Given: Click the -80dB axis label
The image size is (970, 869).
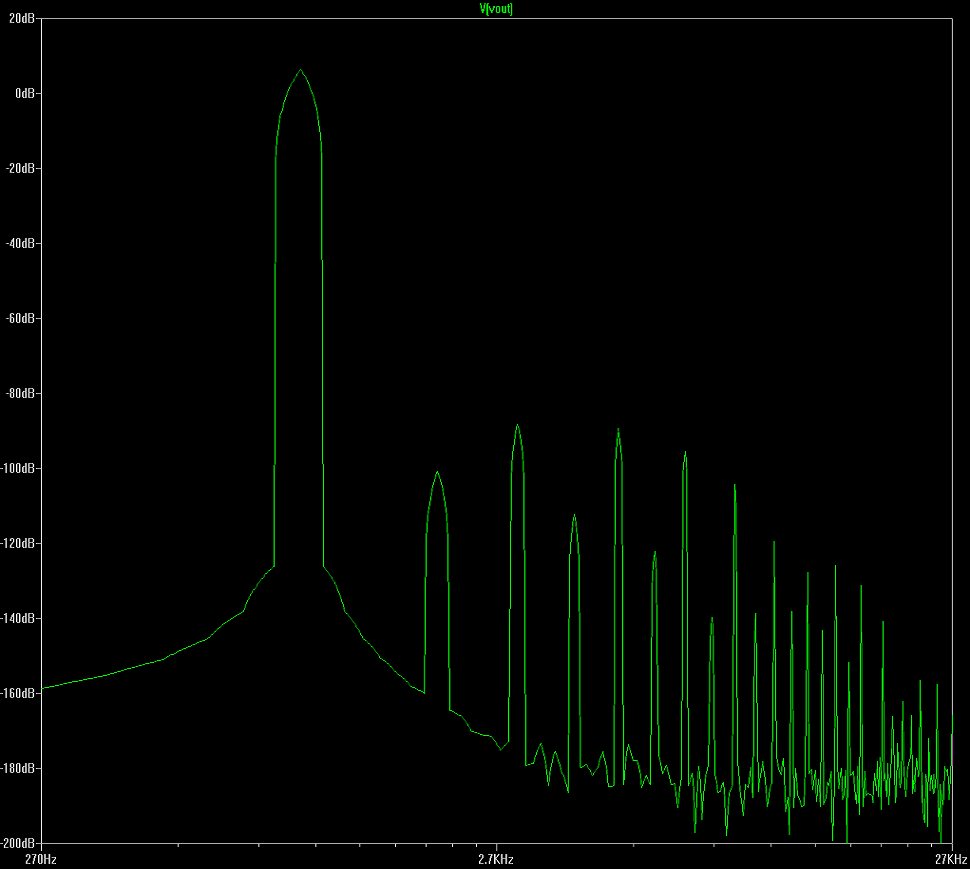Looking at the screenshot, I should tap(20, 393).
